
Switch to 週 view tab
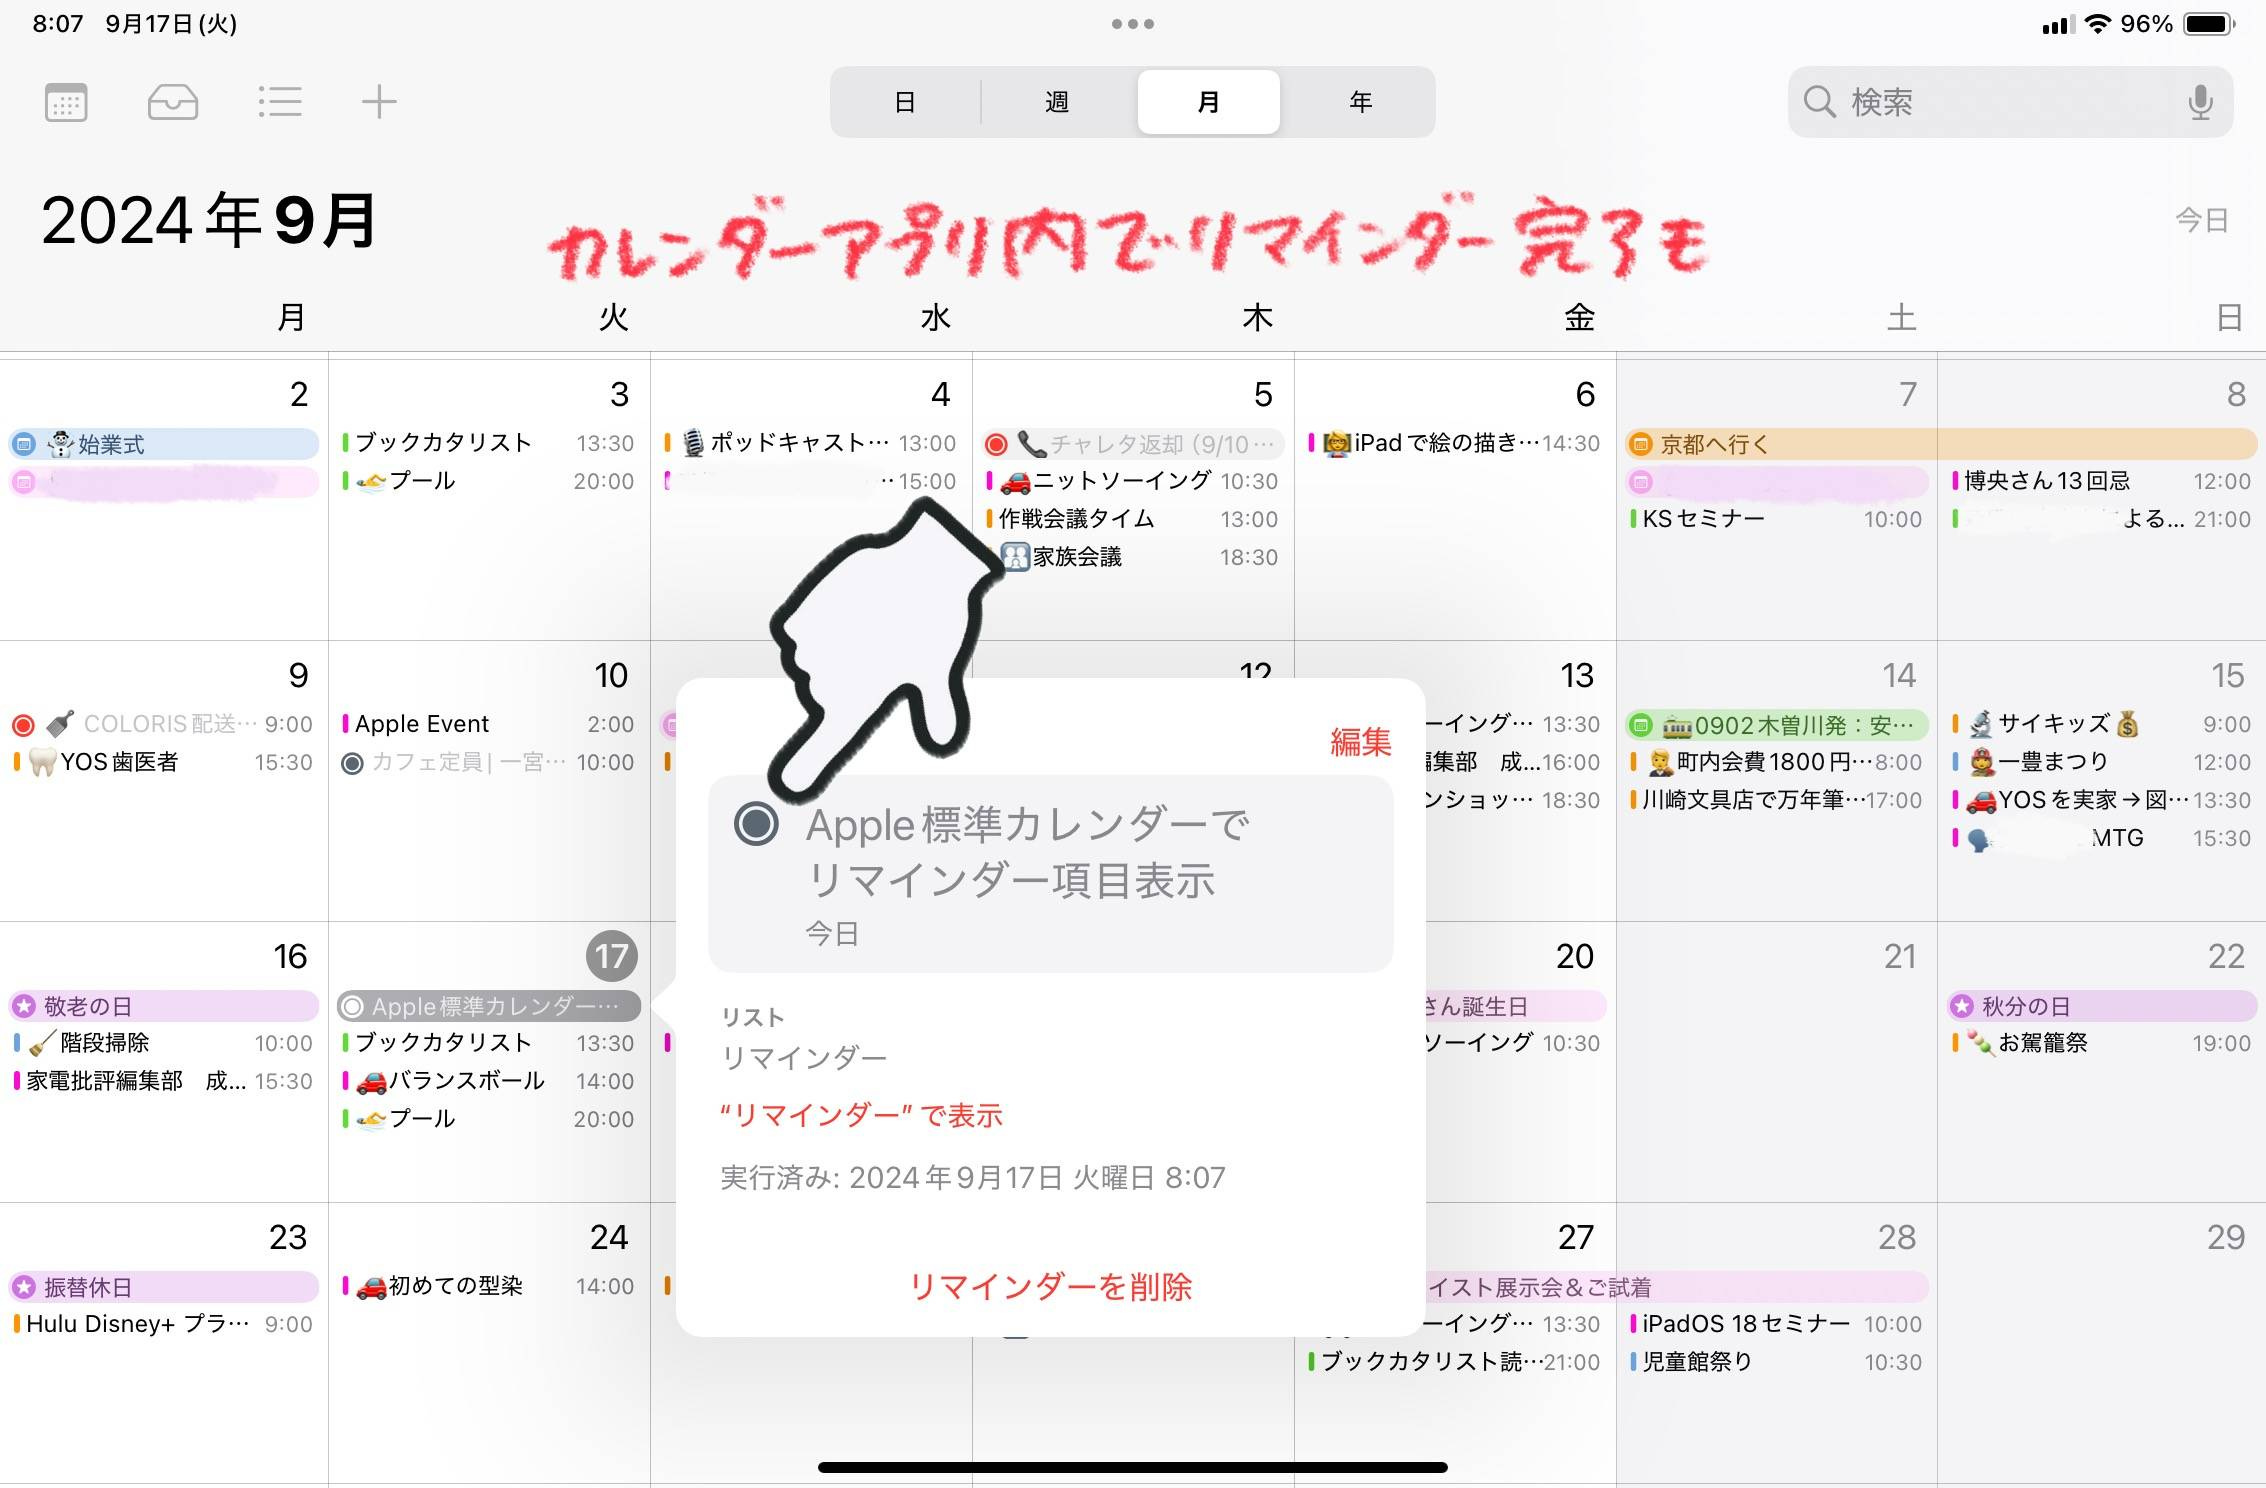[x=1056, y=102]
